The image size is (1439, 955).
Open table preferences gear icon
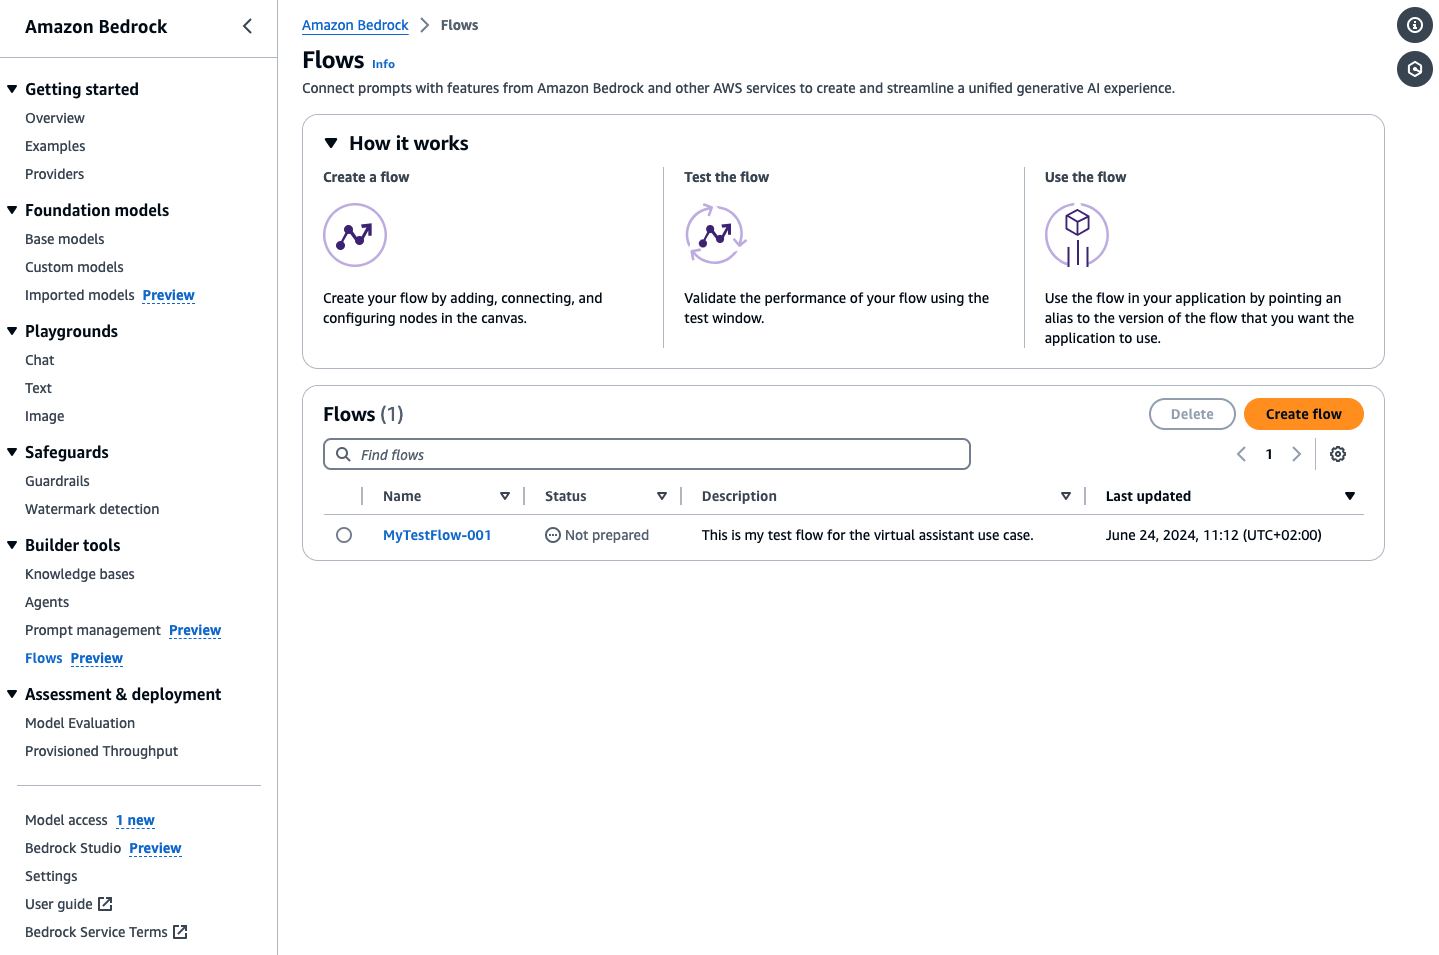[1338, 454]
